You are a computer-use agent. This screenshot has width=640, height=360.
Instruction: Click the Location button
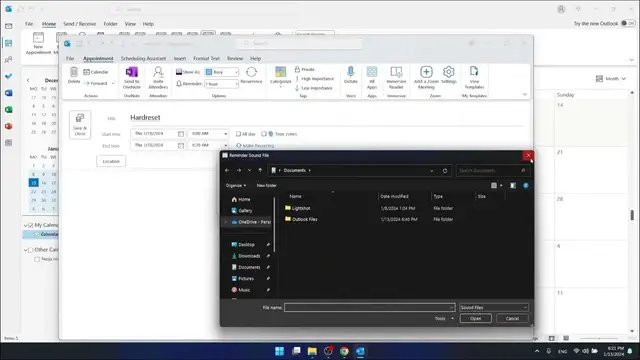click(x=111, y=161)
